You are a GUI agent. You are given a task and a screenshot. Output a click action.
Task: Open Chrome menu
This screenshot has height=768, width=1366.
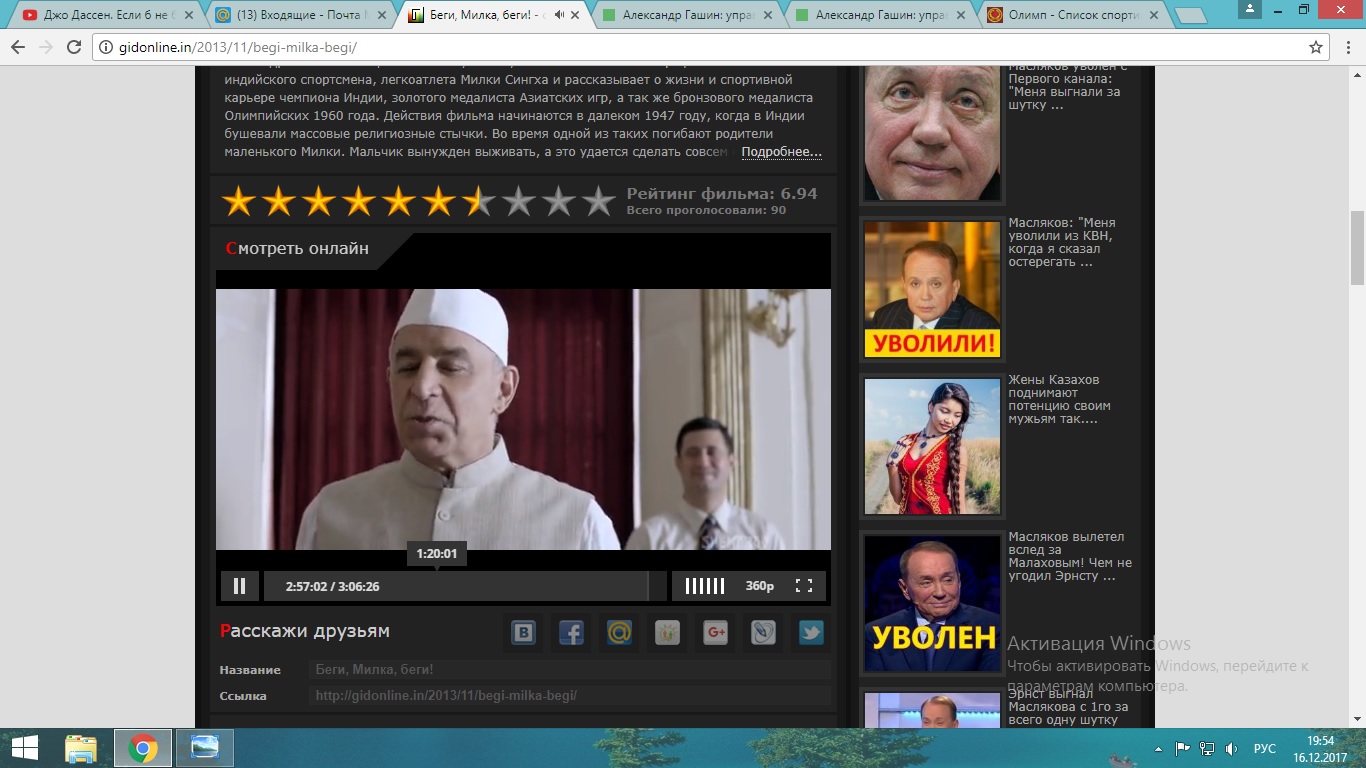(1348, 47)
